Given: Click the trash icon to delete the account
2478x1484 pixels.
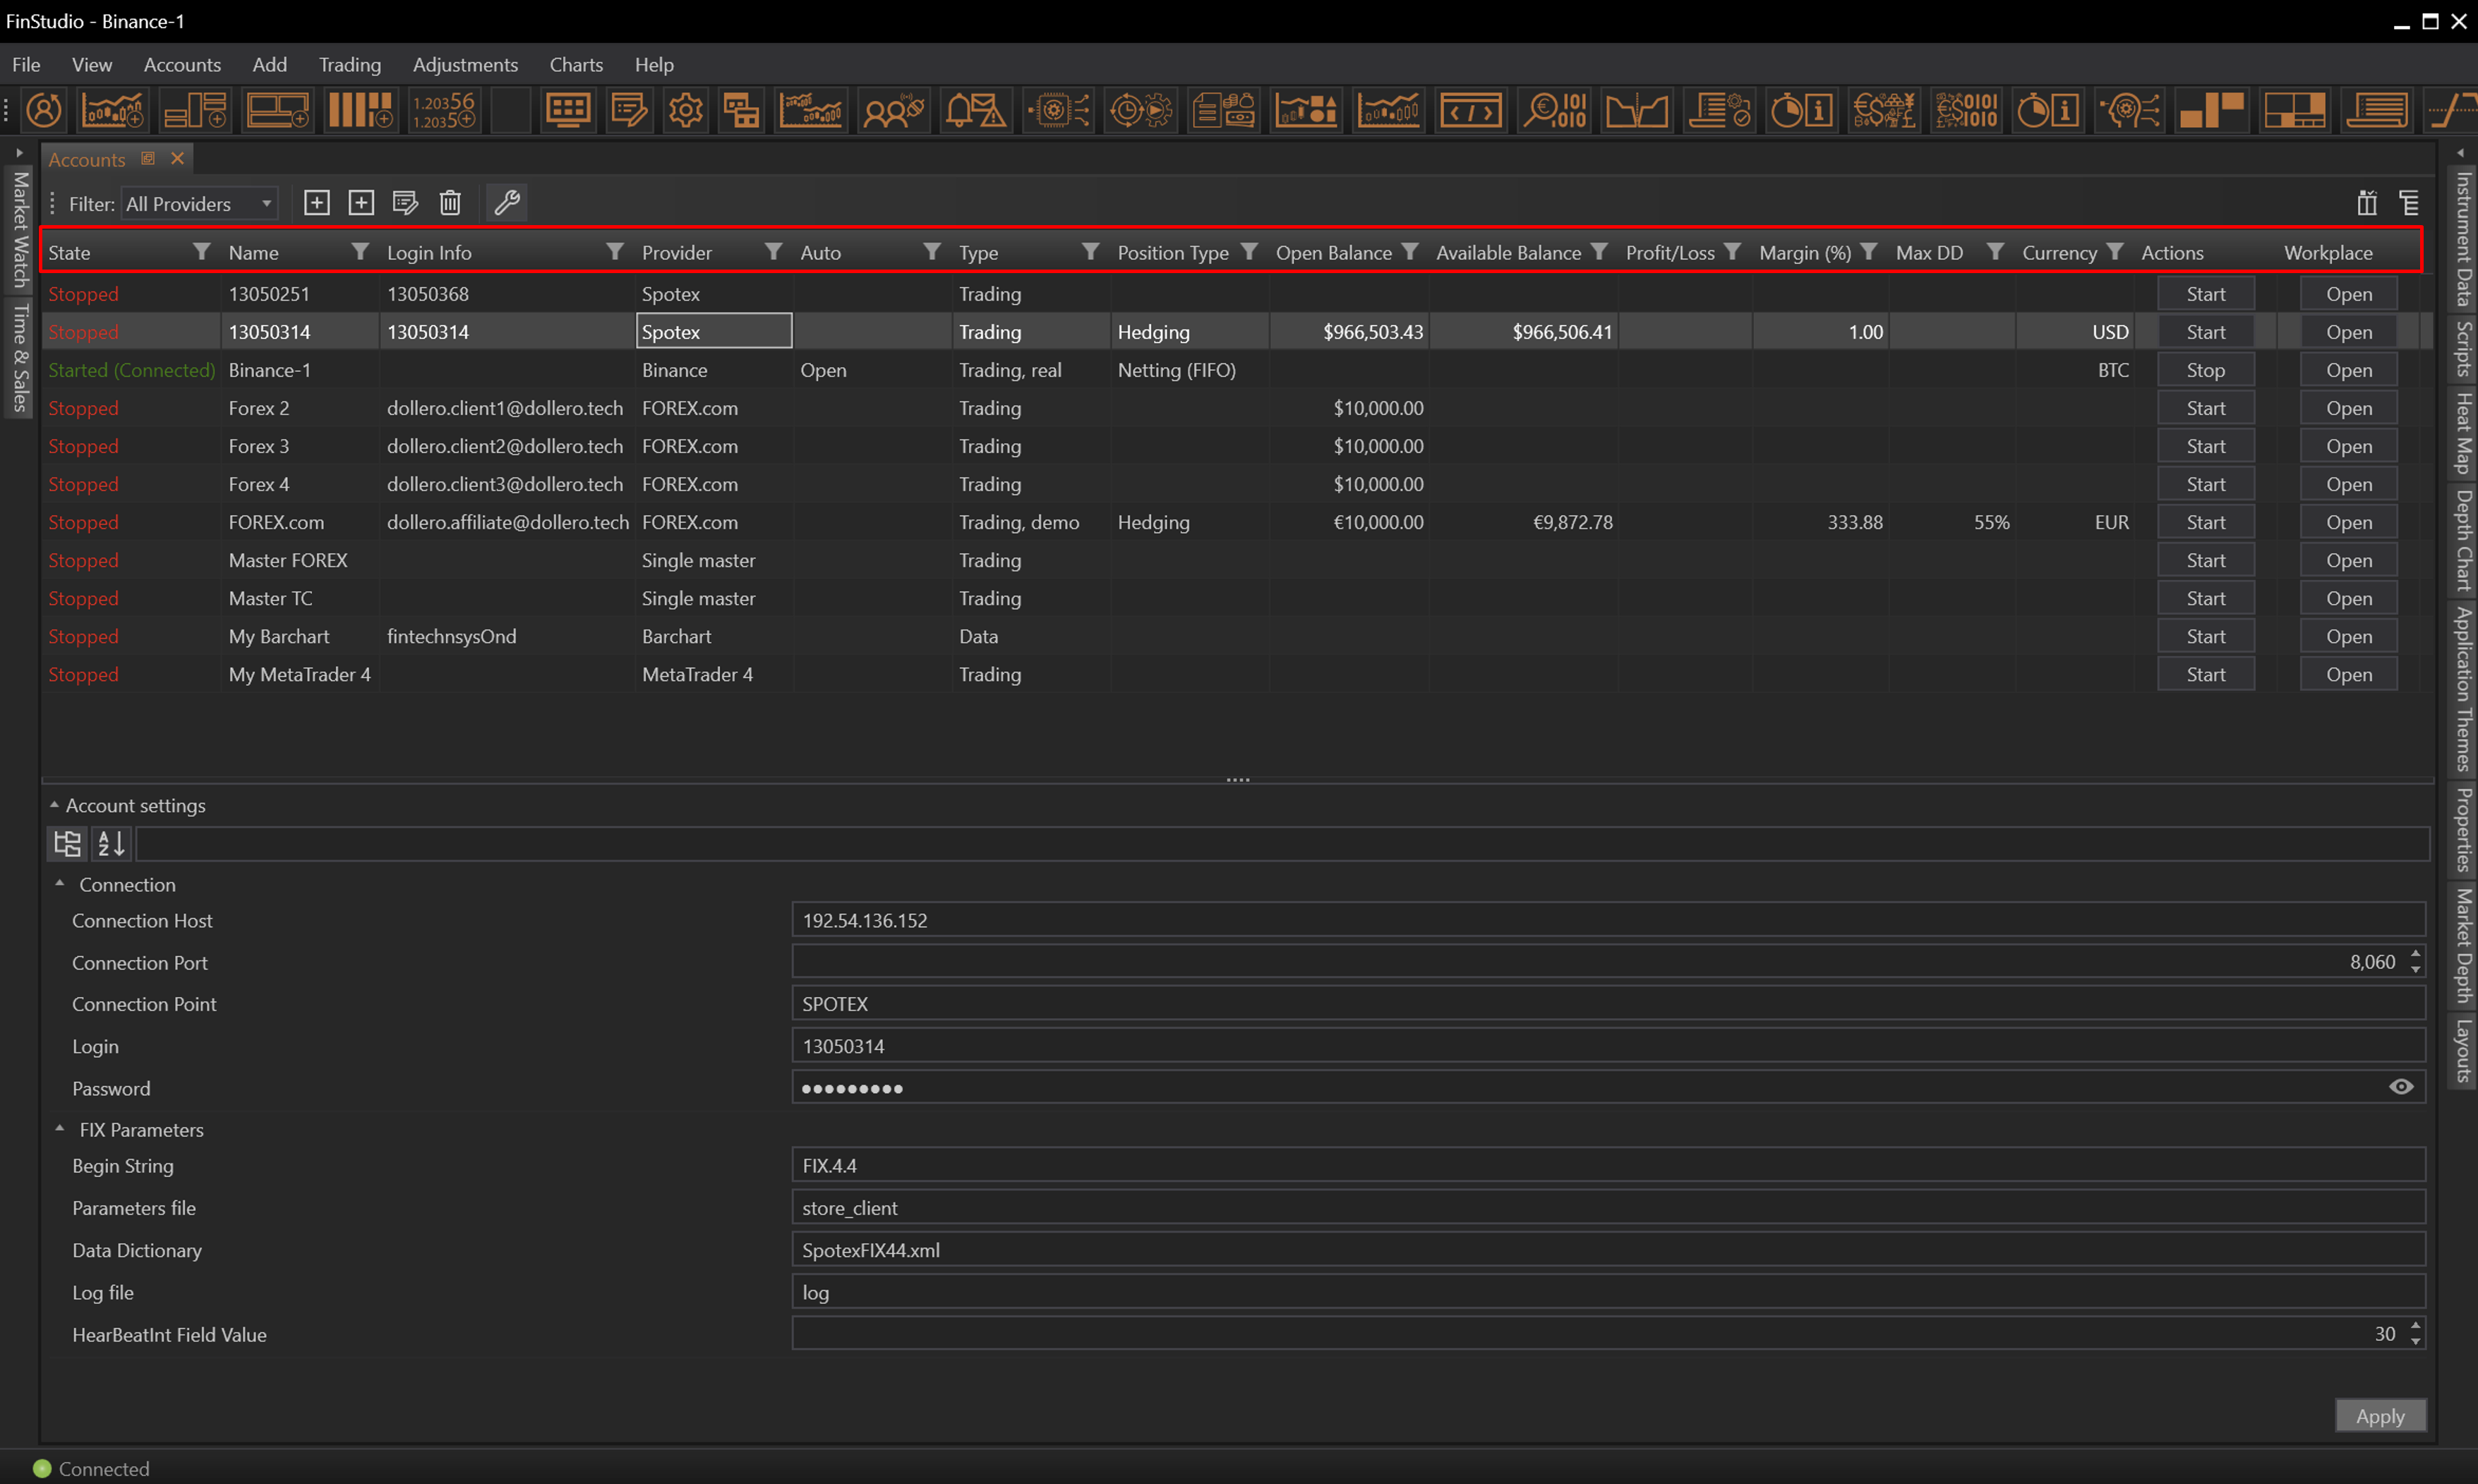Looking at the screenshot, I should pyautogui.click(x=450, y=203).
